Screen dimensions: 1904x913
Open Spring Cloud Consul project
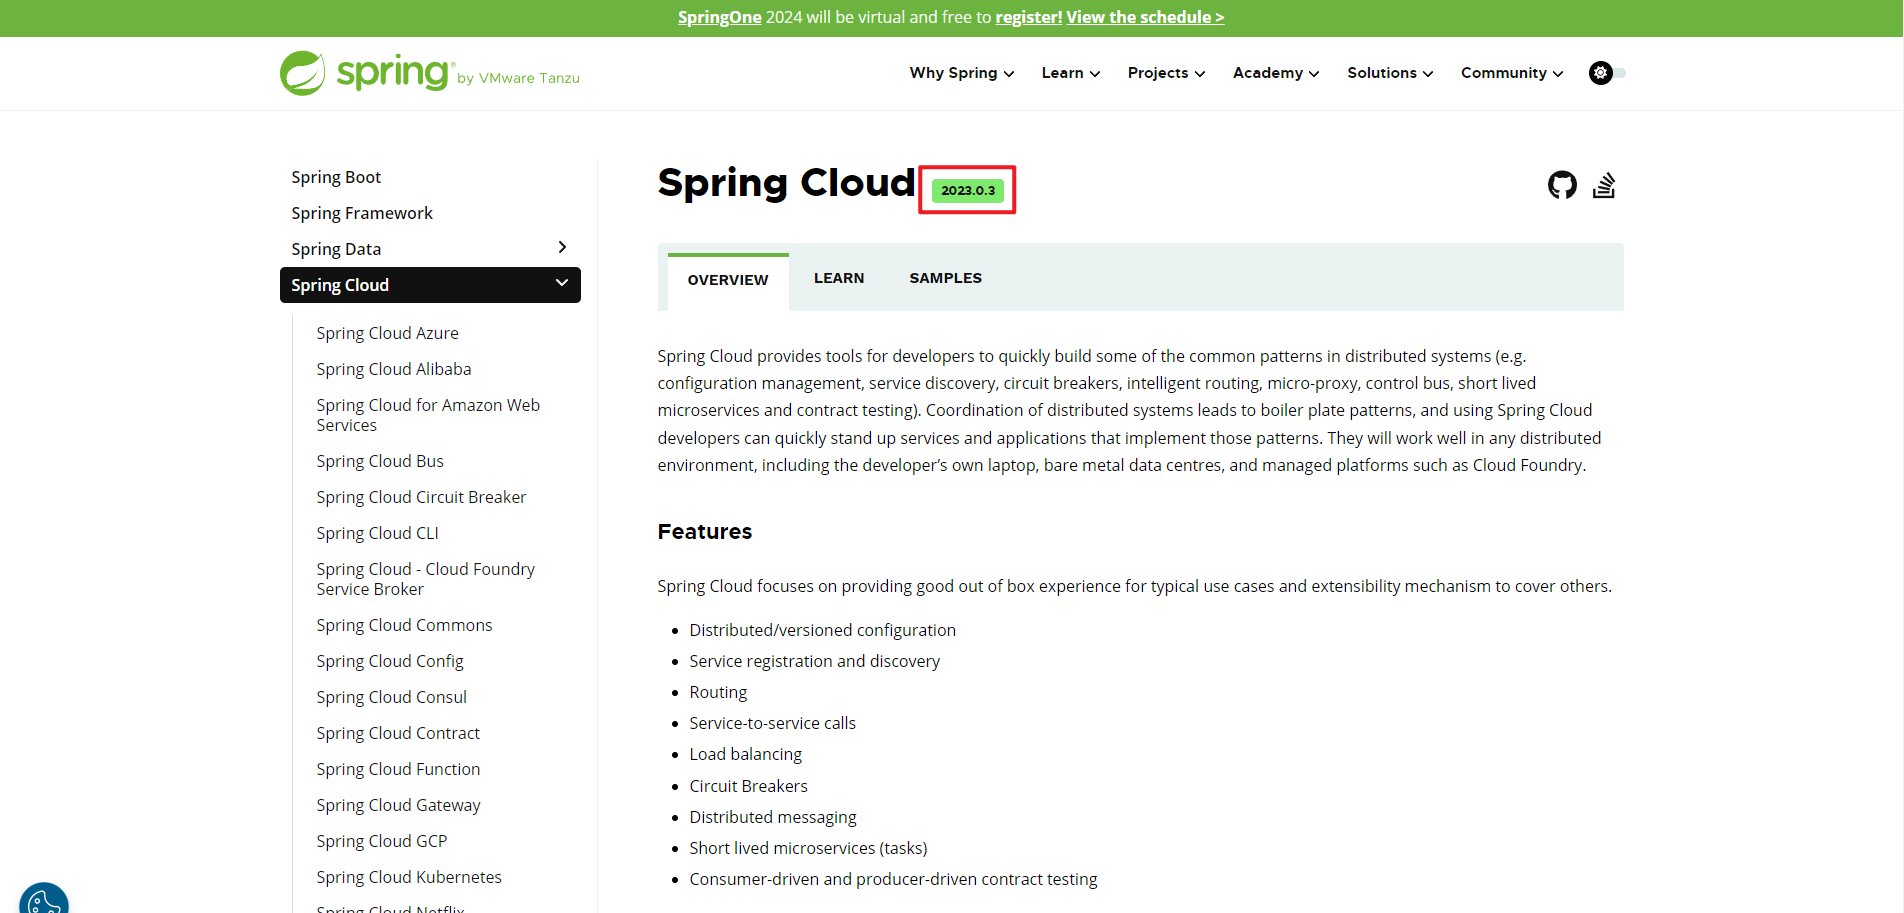click(x=392, y=697)
